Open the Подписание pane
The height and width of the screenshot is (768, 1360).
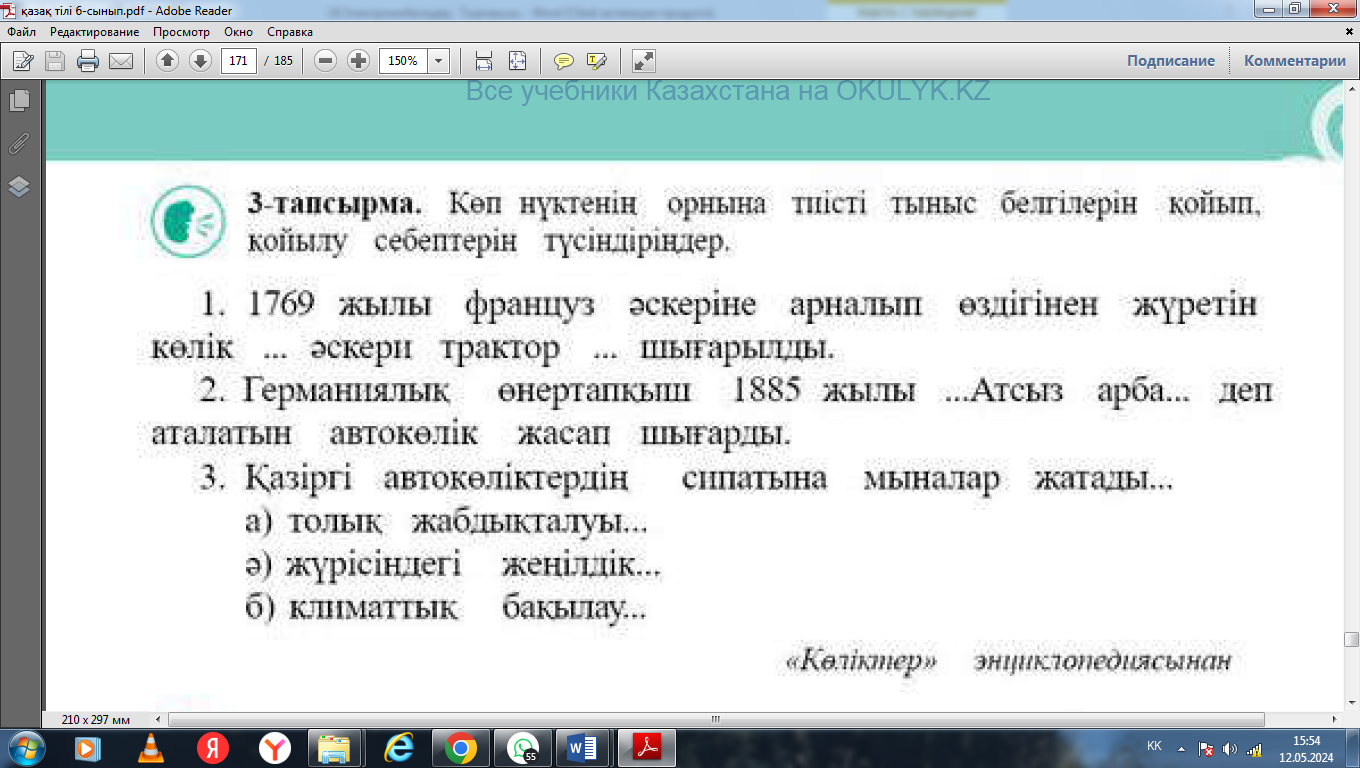tap(1171, 61)
